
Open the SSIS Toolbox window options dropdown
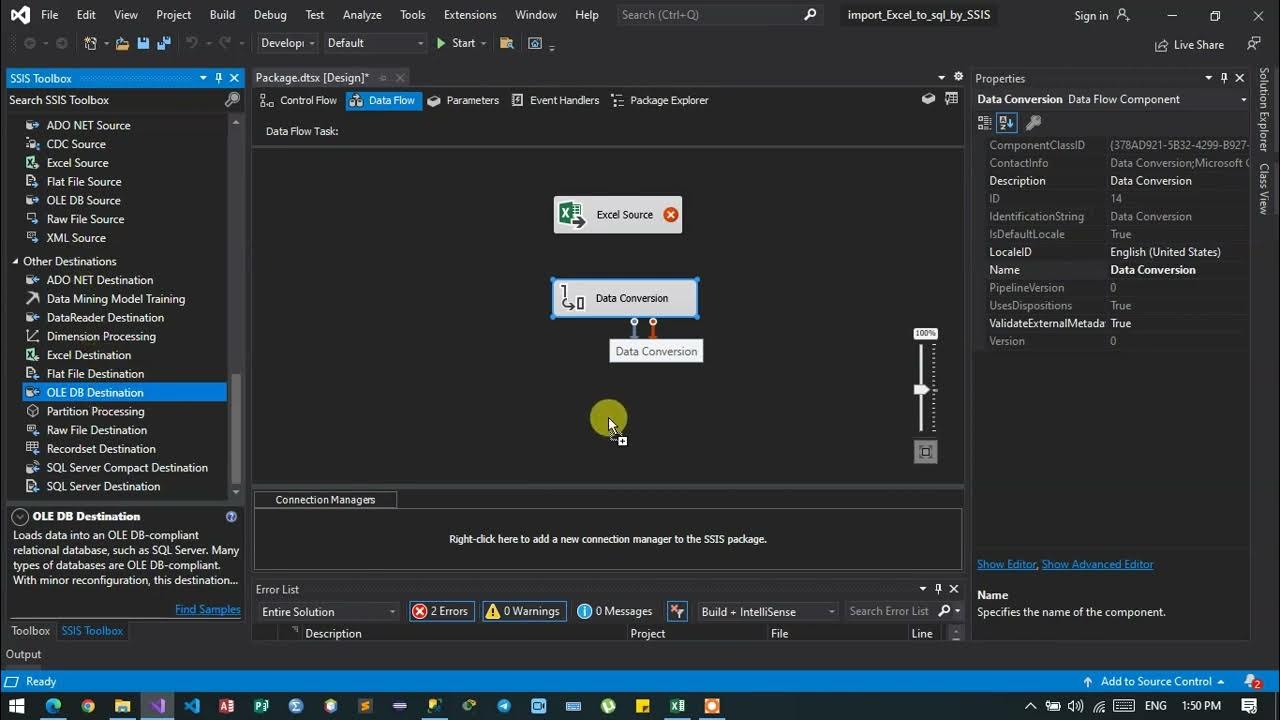(203, 78)
